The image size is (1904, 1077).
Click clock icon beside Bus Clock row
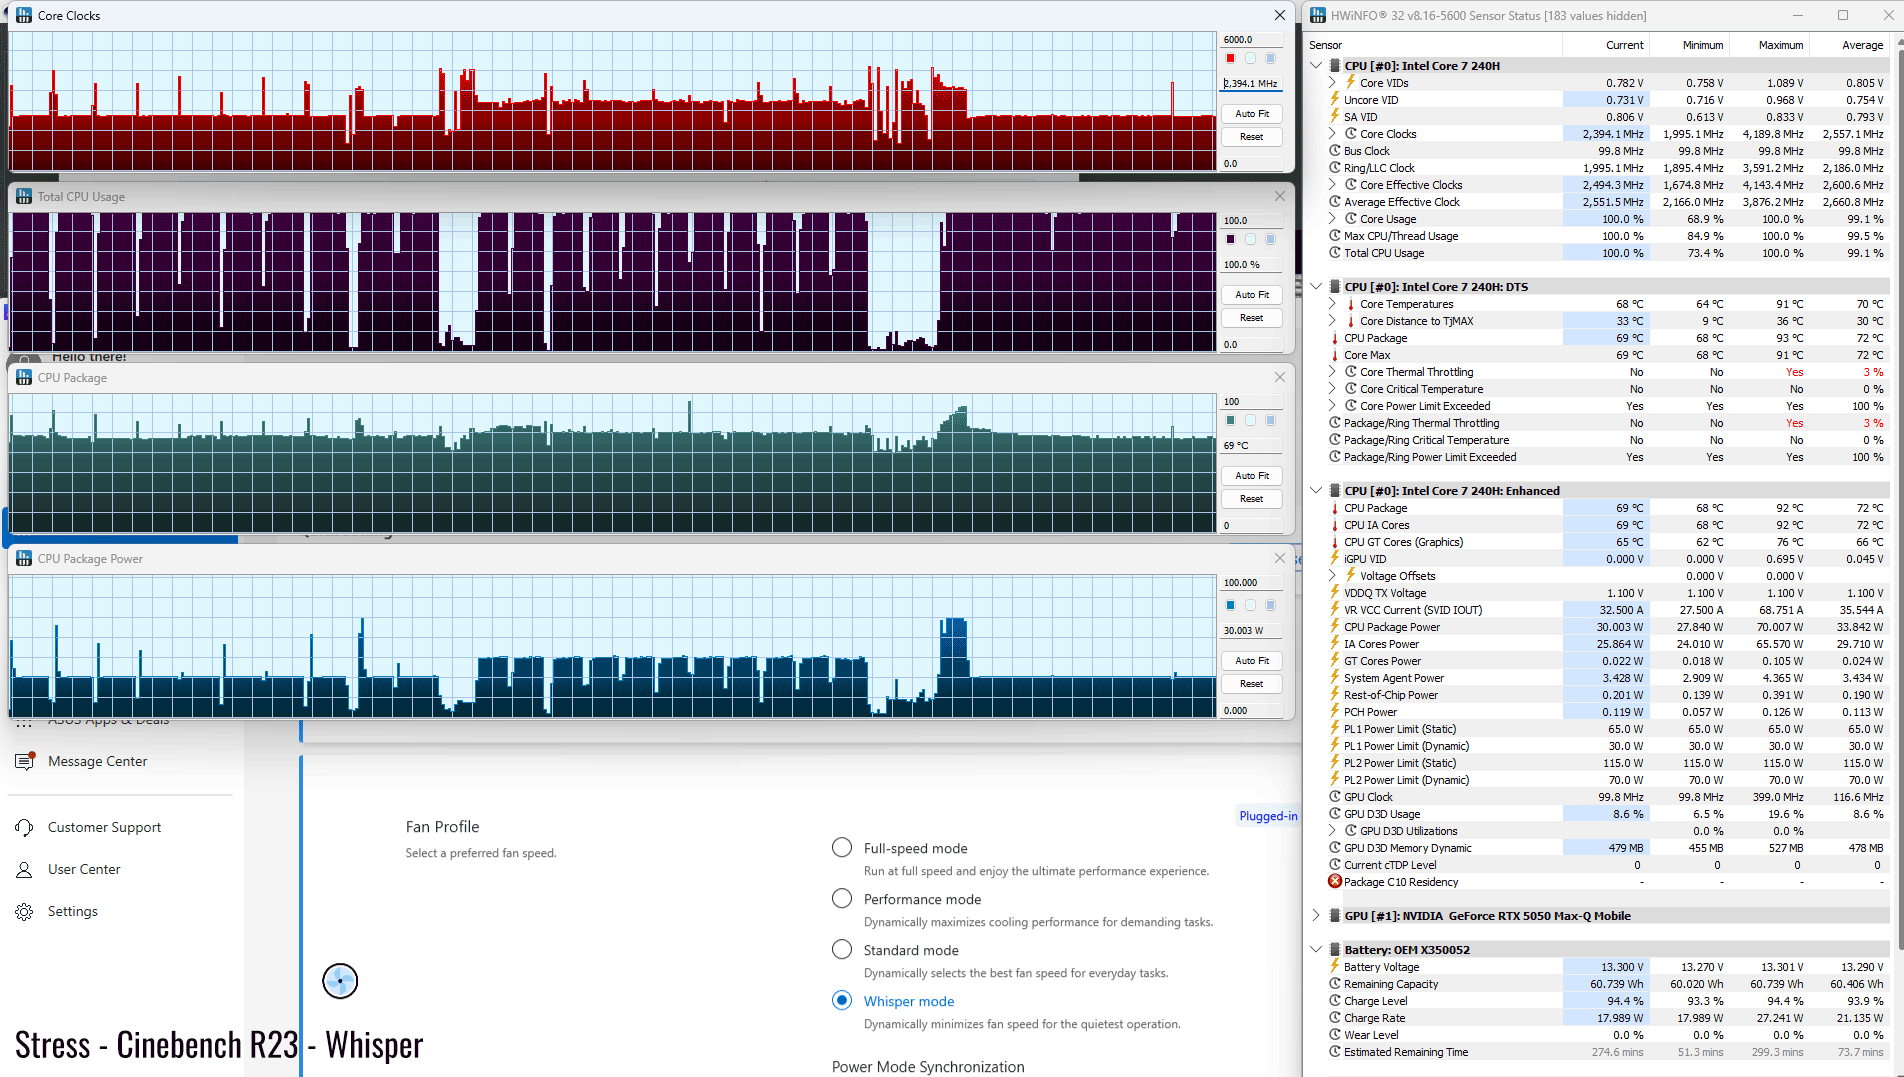tap(1335, 151)
